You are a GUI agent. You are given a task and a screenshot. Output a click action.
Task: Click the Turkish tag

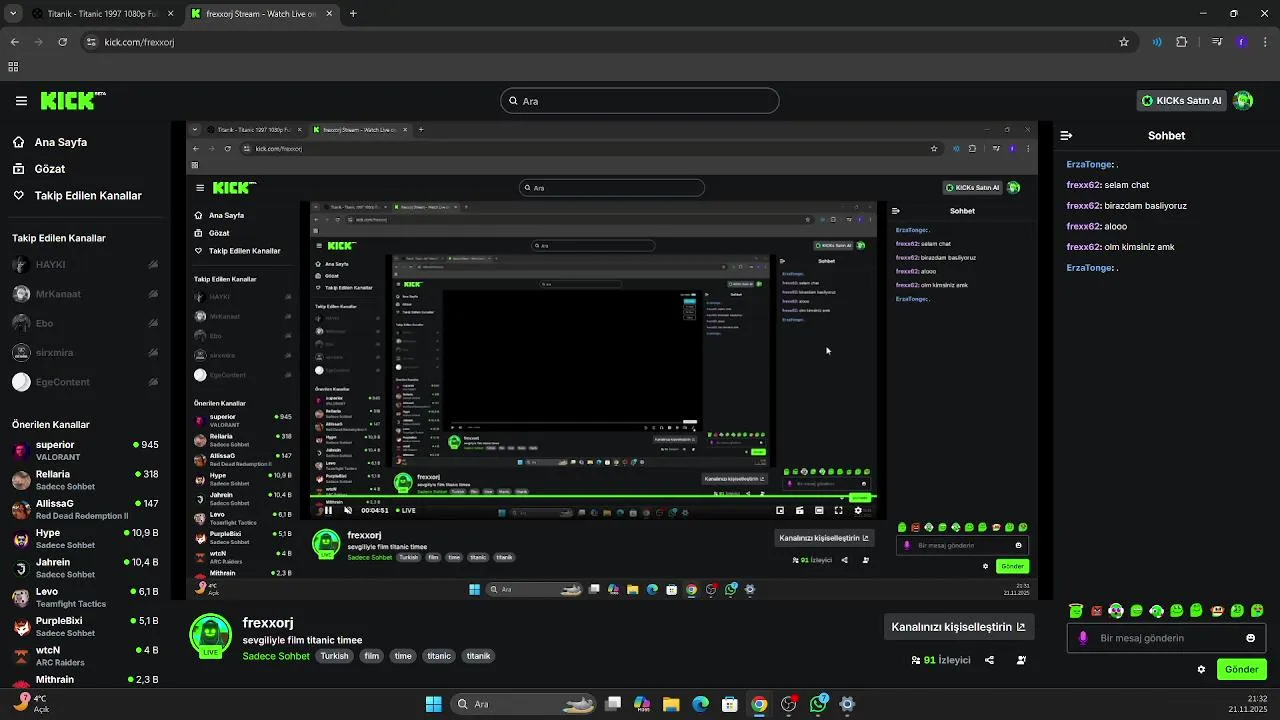(x=334, y=656)
